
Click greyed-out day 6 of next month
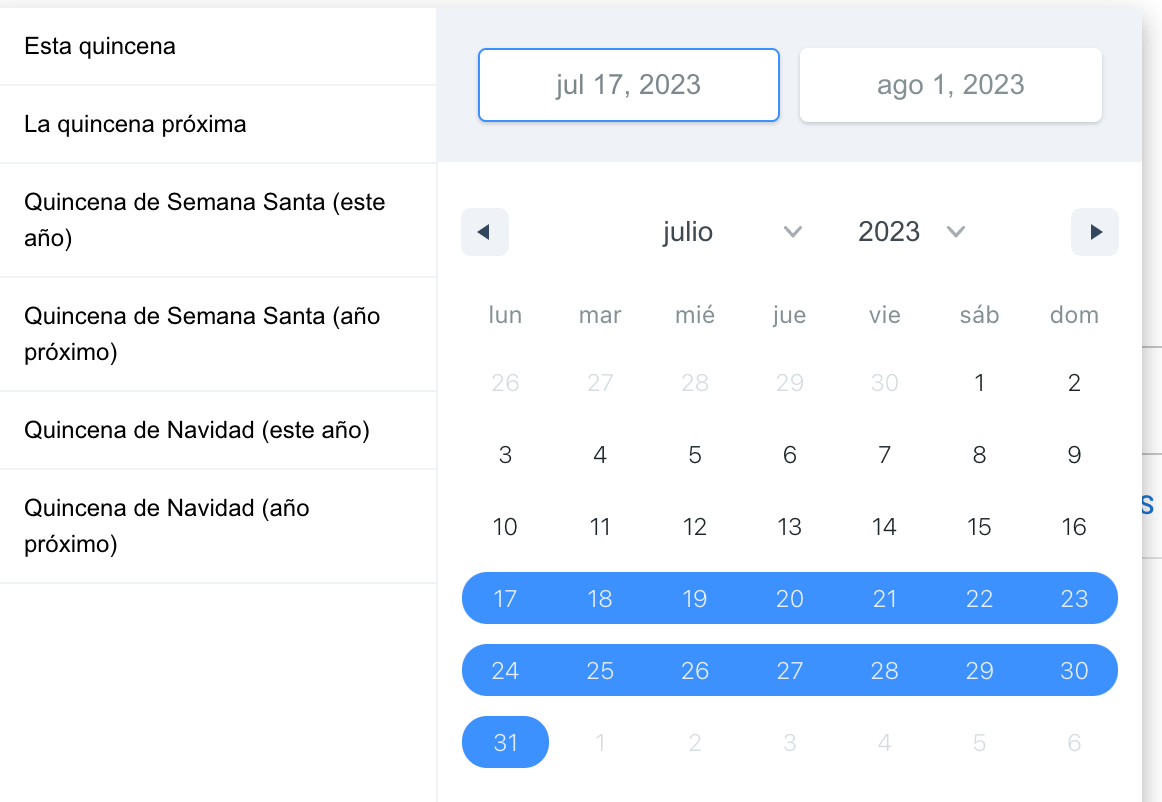(1074, 743)
